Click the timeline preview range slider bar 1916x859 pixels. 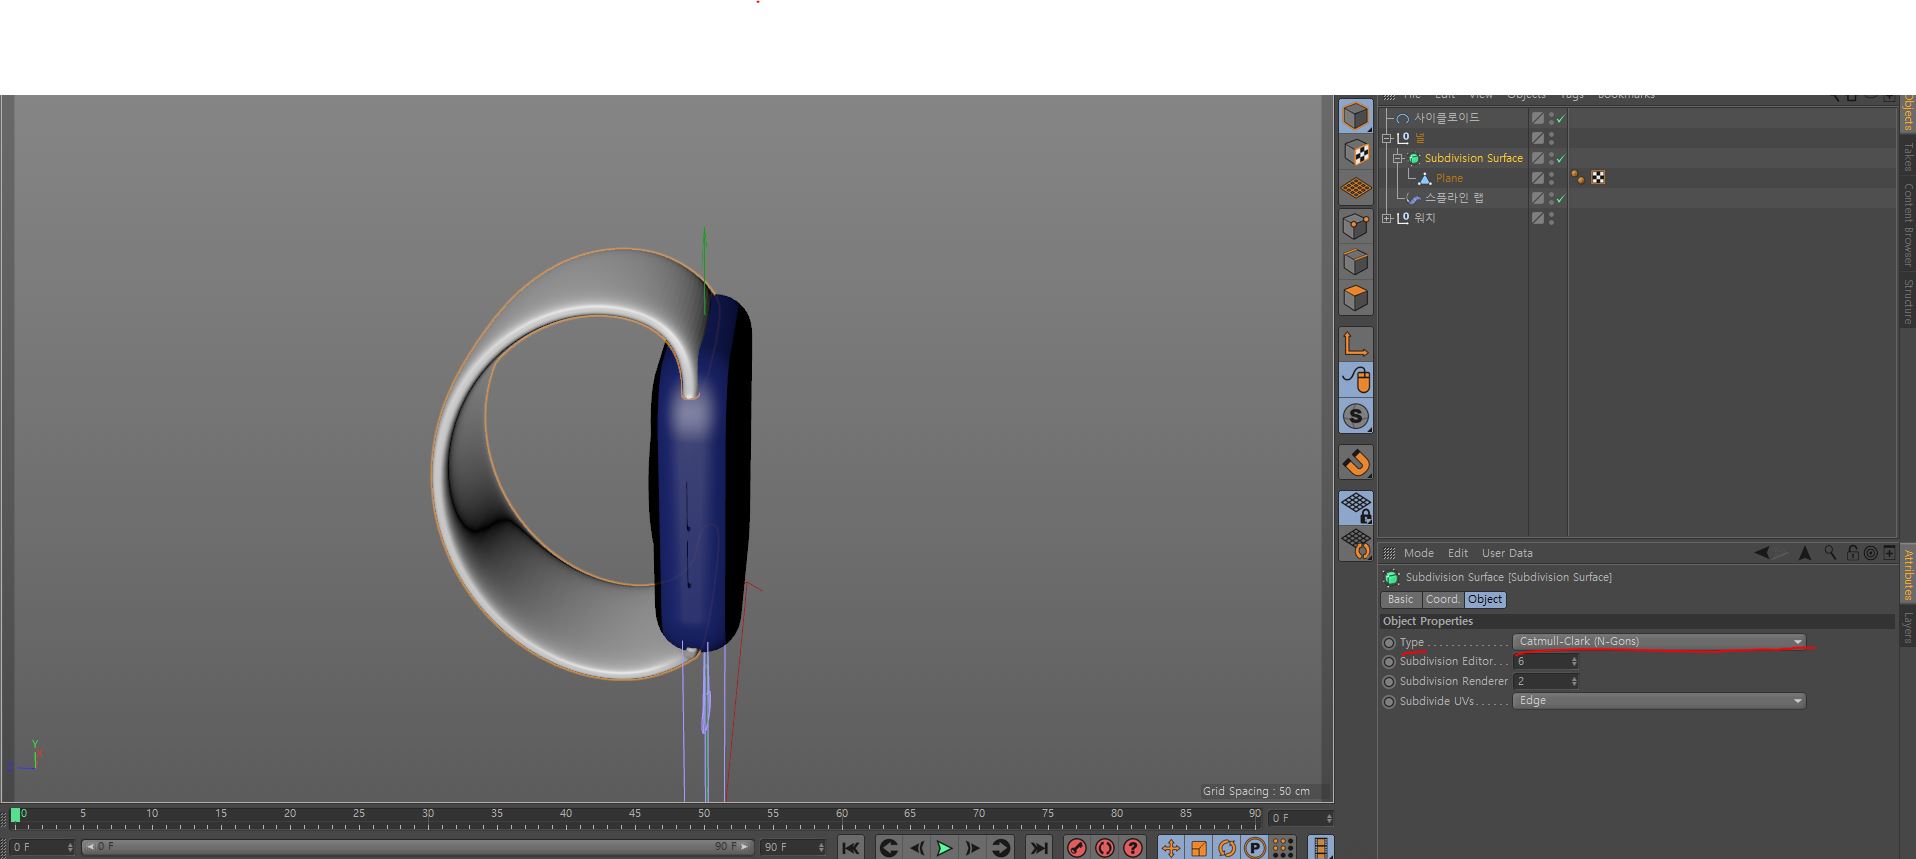pyautogui.click(x=417, y=847)
